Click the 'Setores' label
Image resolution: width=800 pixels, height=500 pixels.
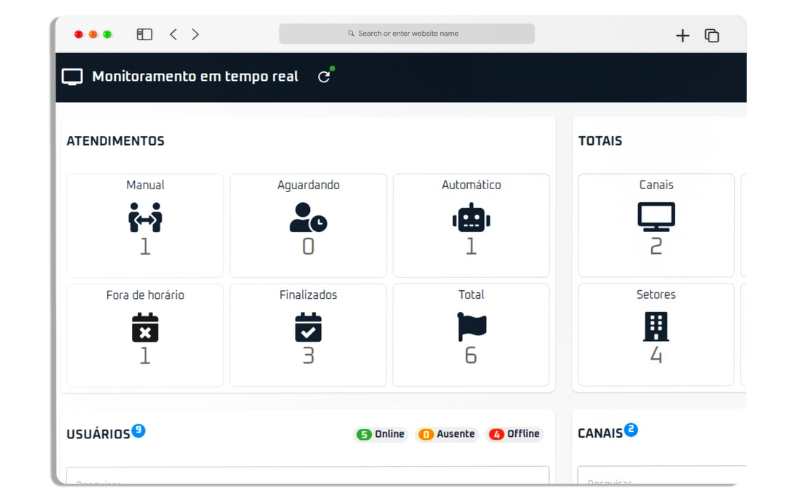(656, 294)
